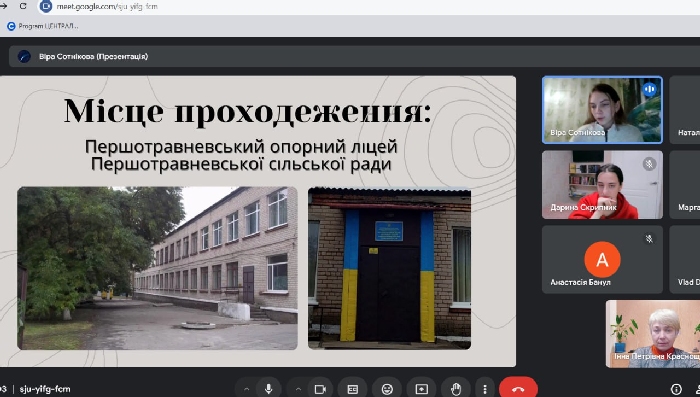Select Віра Сотнікова video tile
Screen dimensions: 700x397
click(602, 110)
